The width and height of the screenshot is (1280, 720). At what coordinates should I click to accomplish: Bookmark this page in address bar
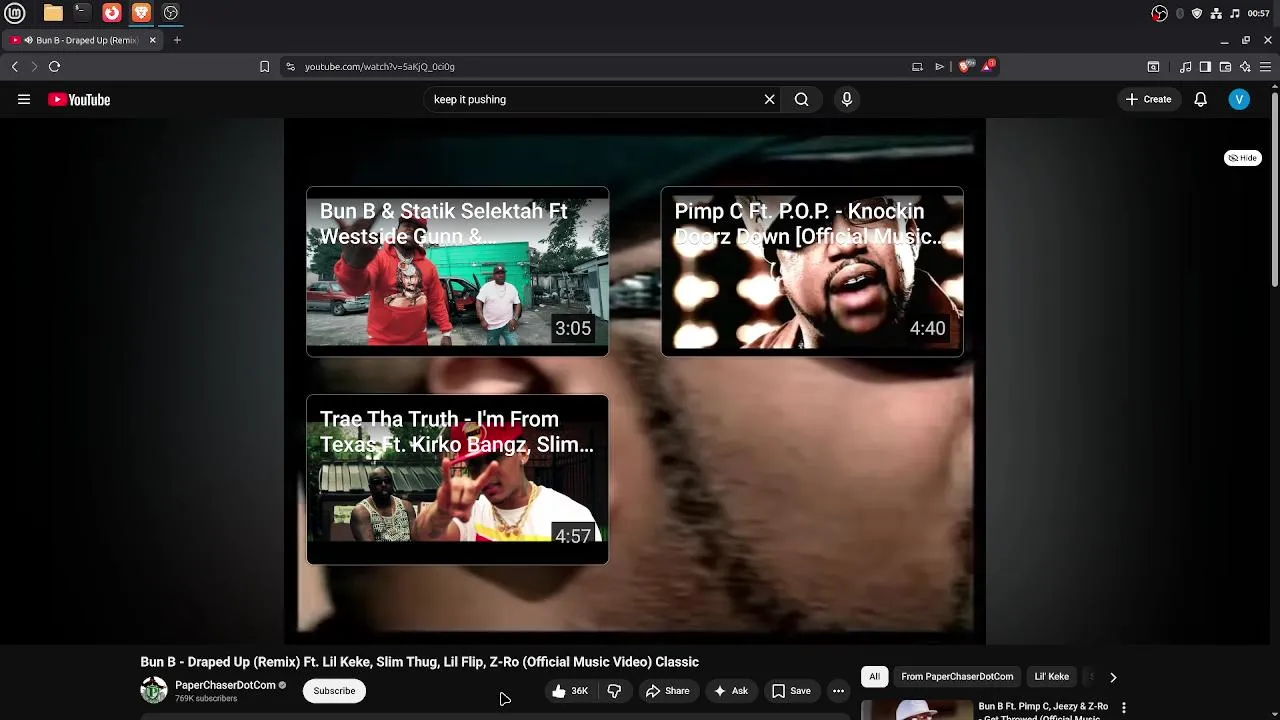pos(264,66)
